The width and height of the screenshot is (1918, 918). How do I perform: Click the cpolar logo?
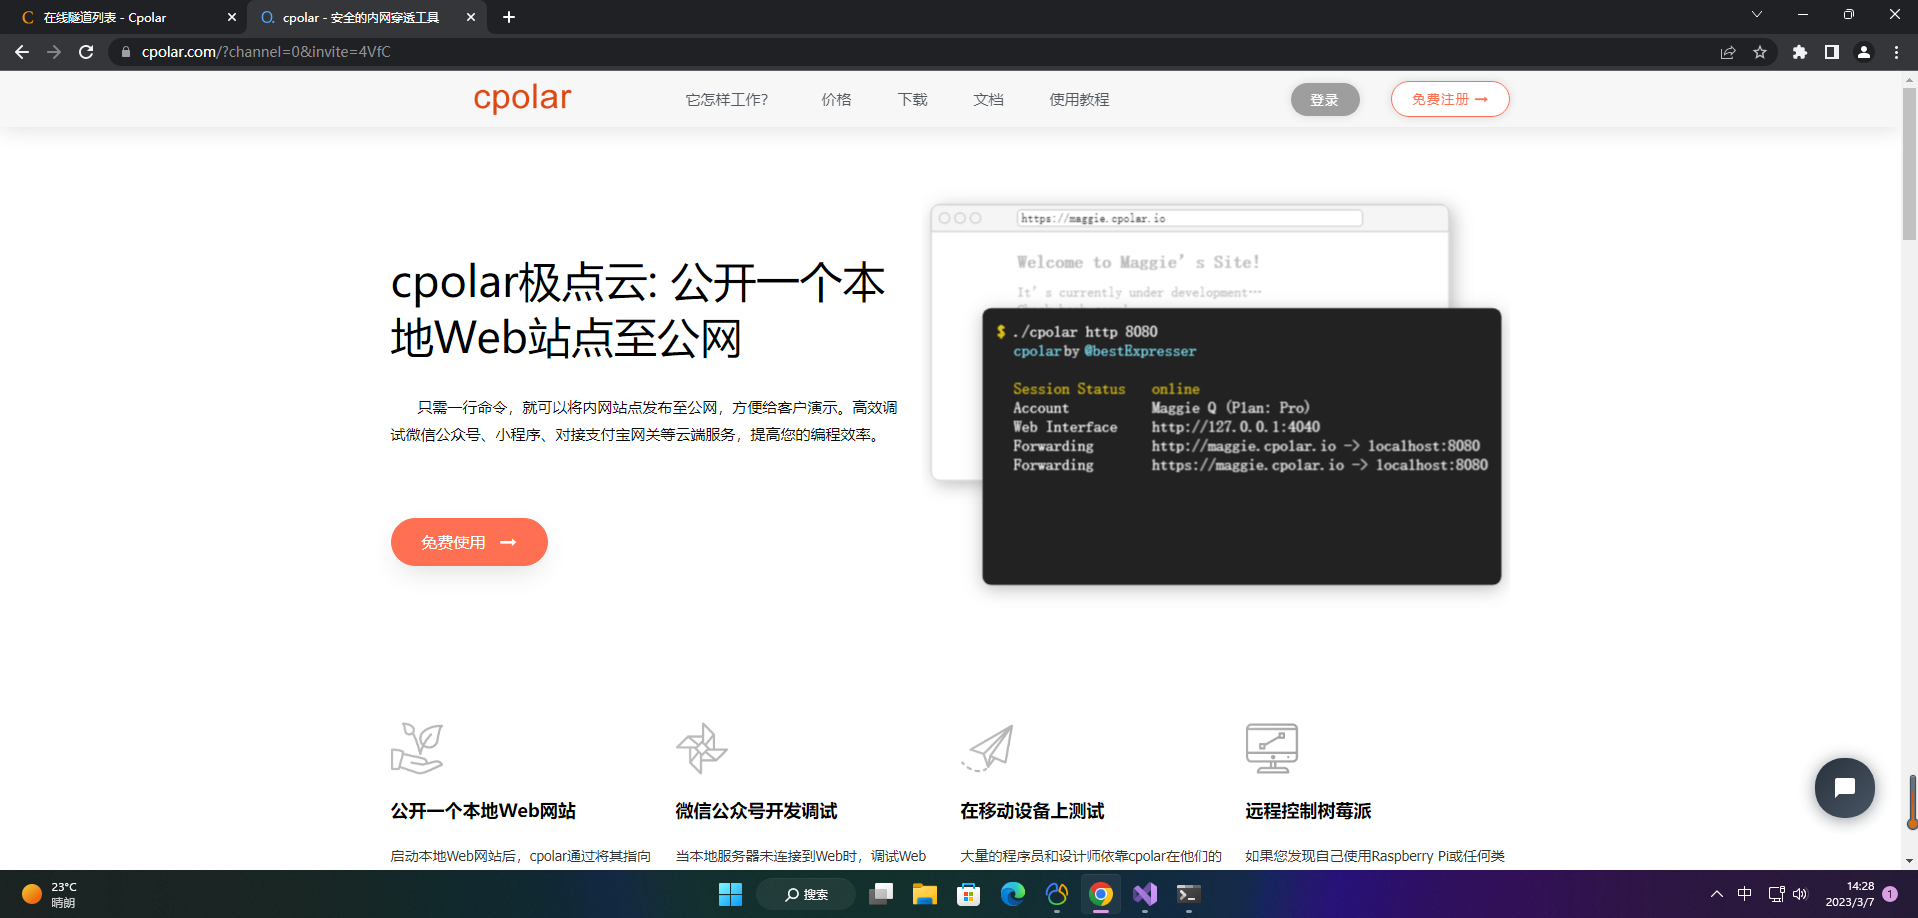point(522,98)
